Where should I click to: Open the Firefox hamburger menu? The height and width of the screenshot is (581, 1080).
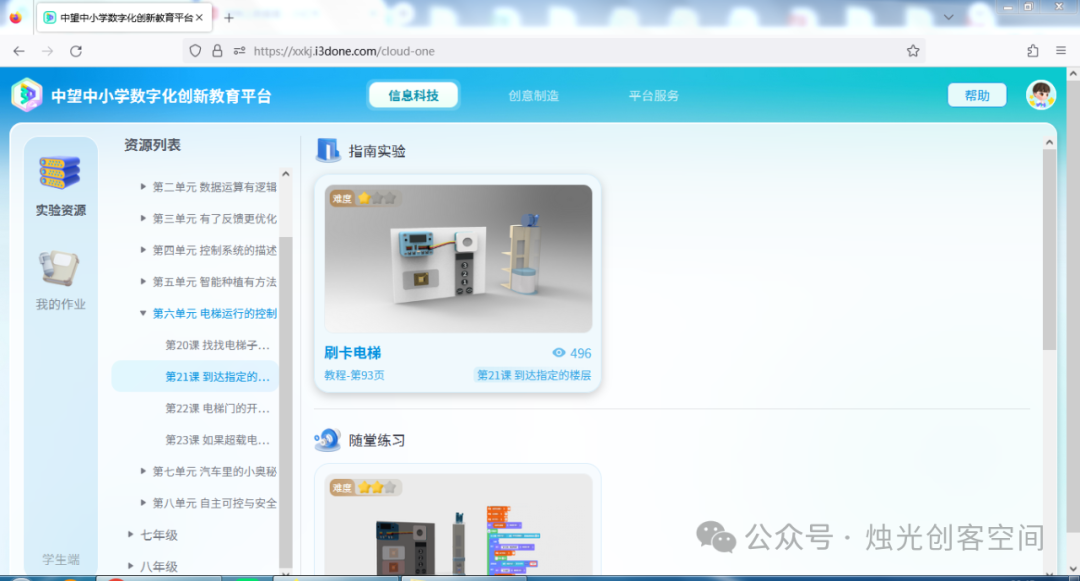(1061, 51)
